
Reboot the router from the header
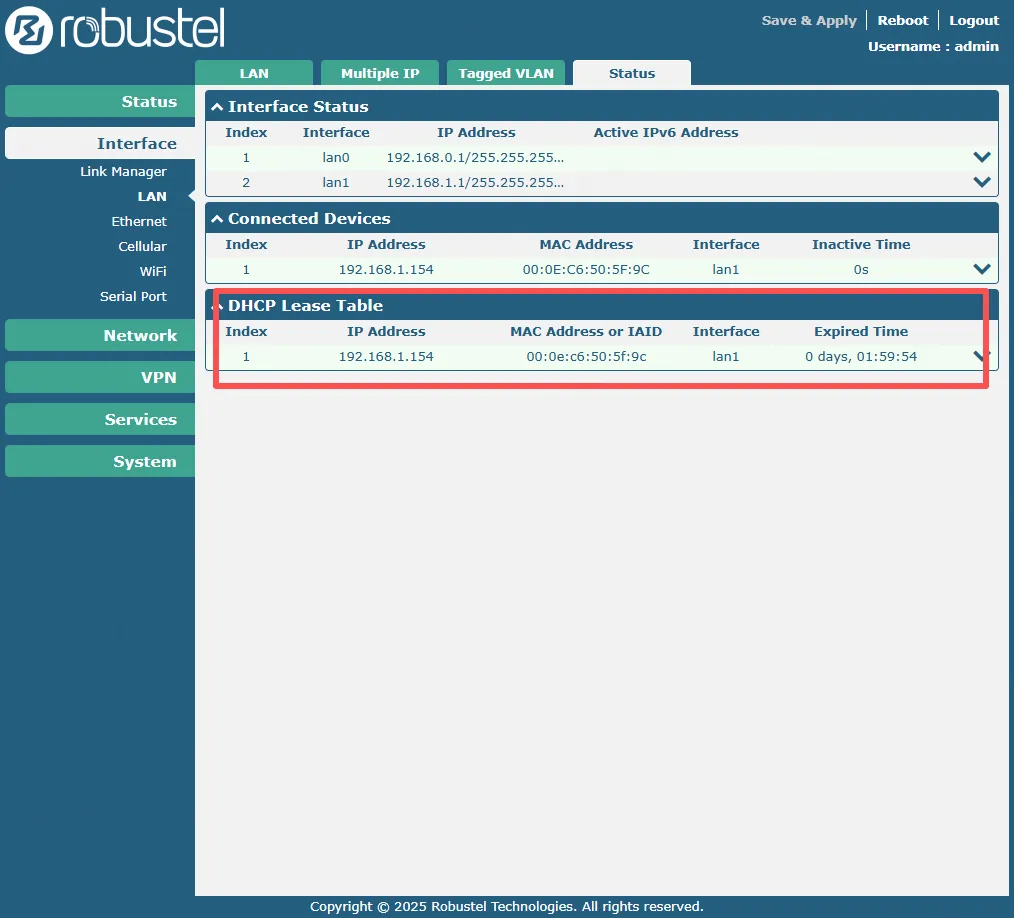902,20
